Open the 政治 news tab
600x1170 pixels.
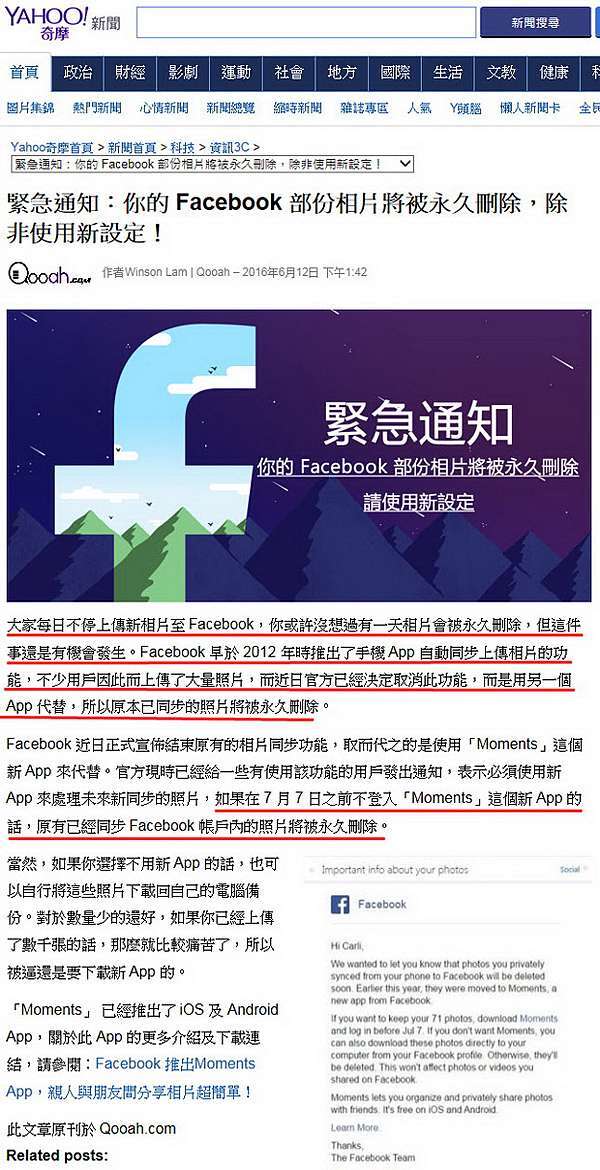[78, 73]
